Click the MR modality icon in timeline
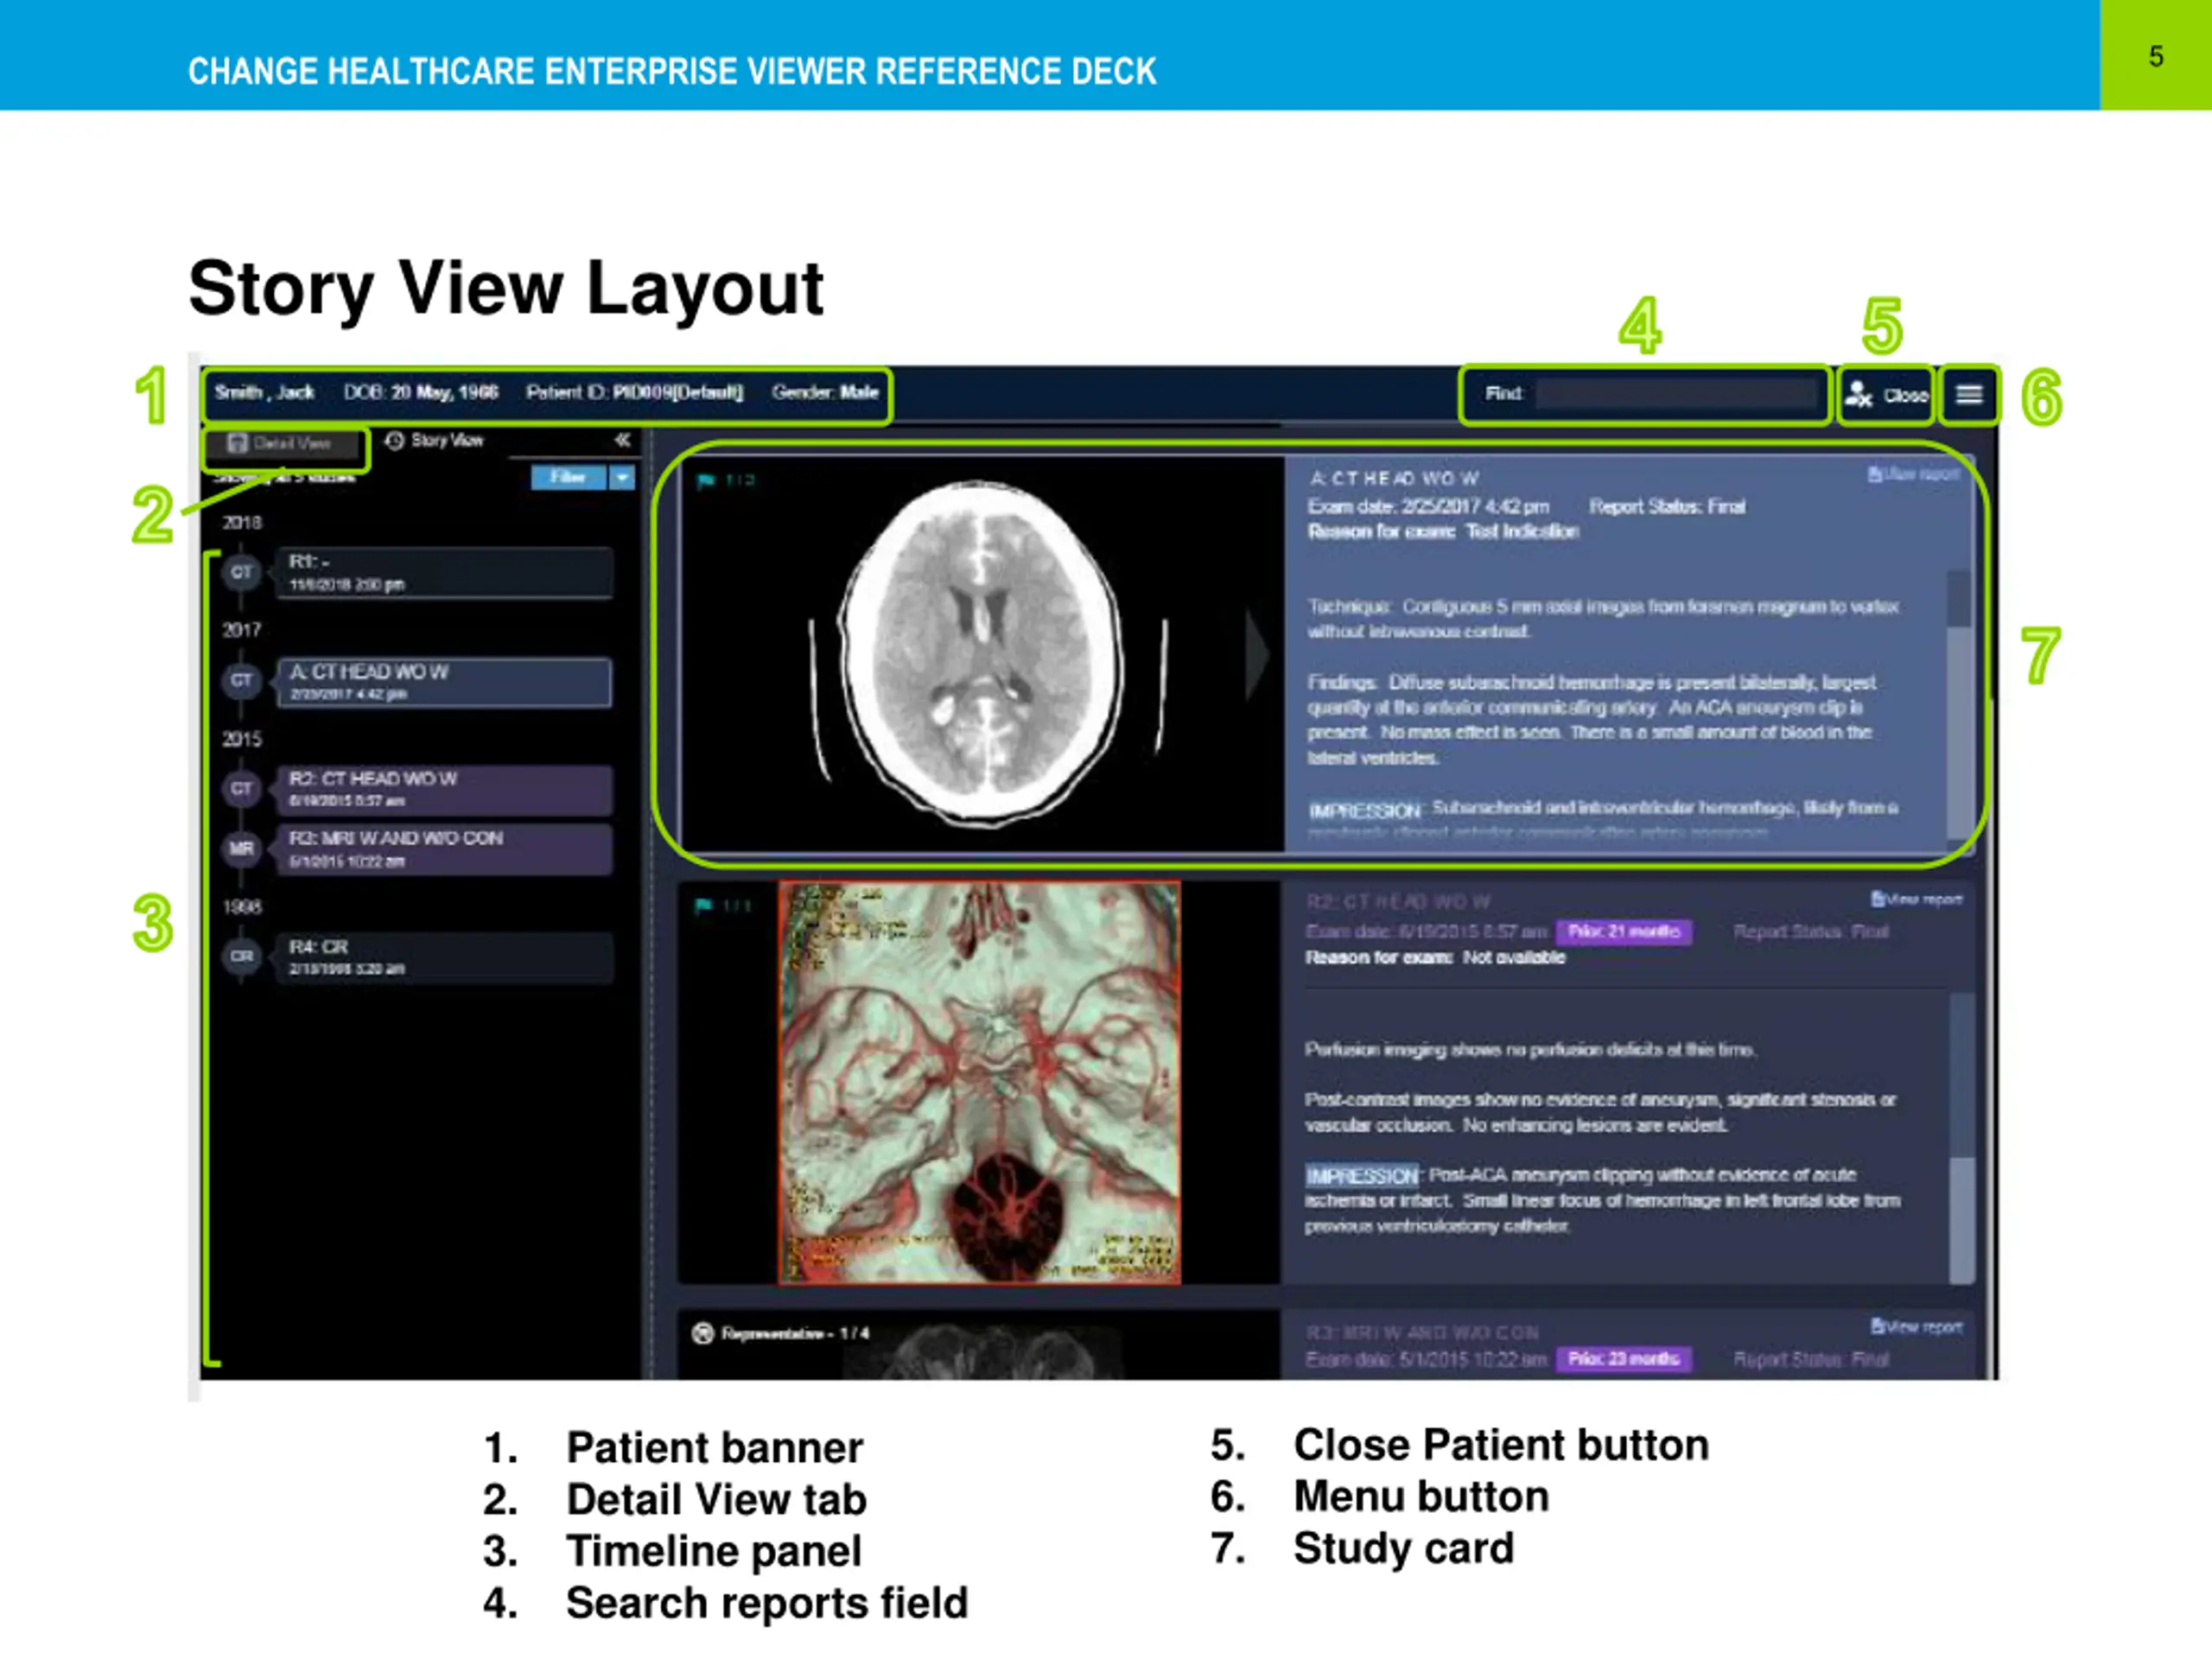 click(241, 849)
